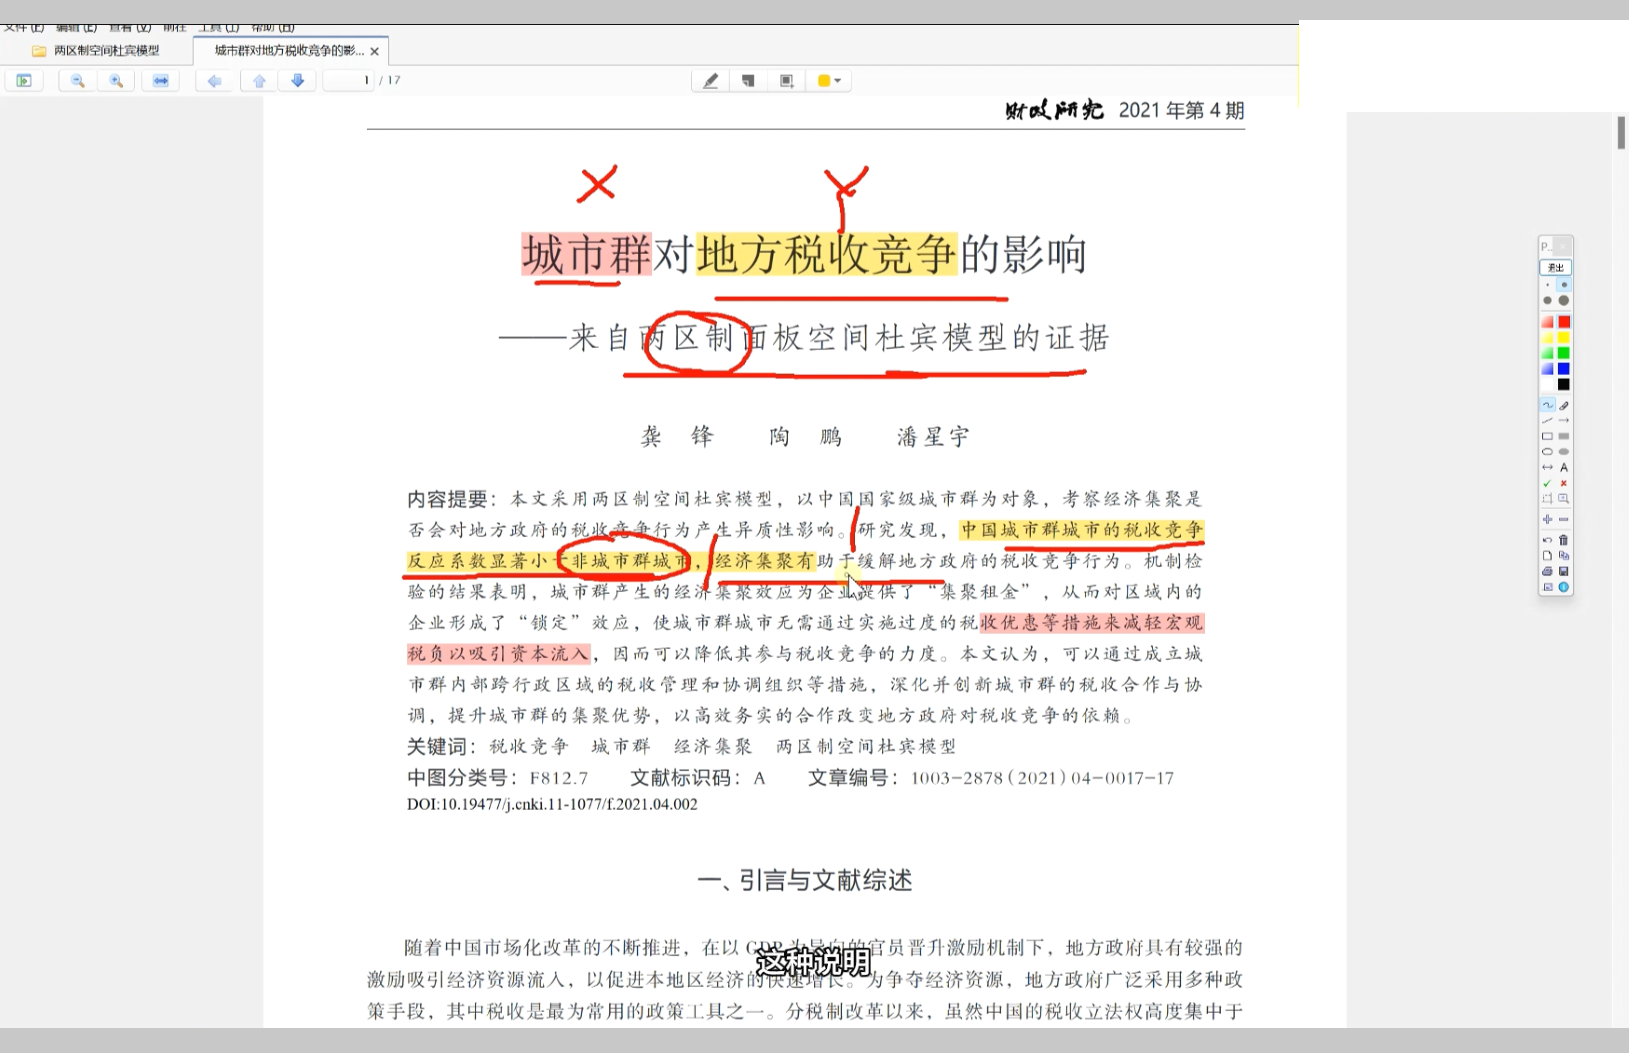Pick the black color swatch
1629x1053 pixels.
click(x=1564, y=384)
